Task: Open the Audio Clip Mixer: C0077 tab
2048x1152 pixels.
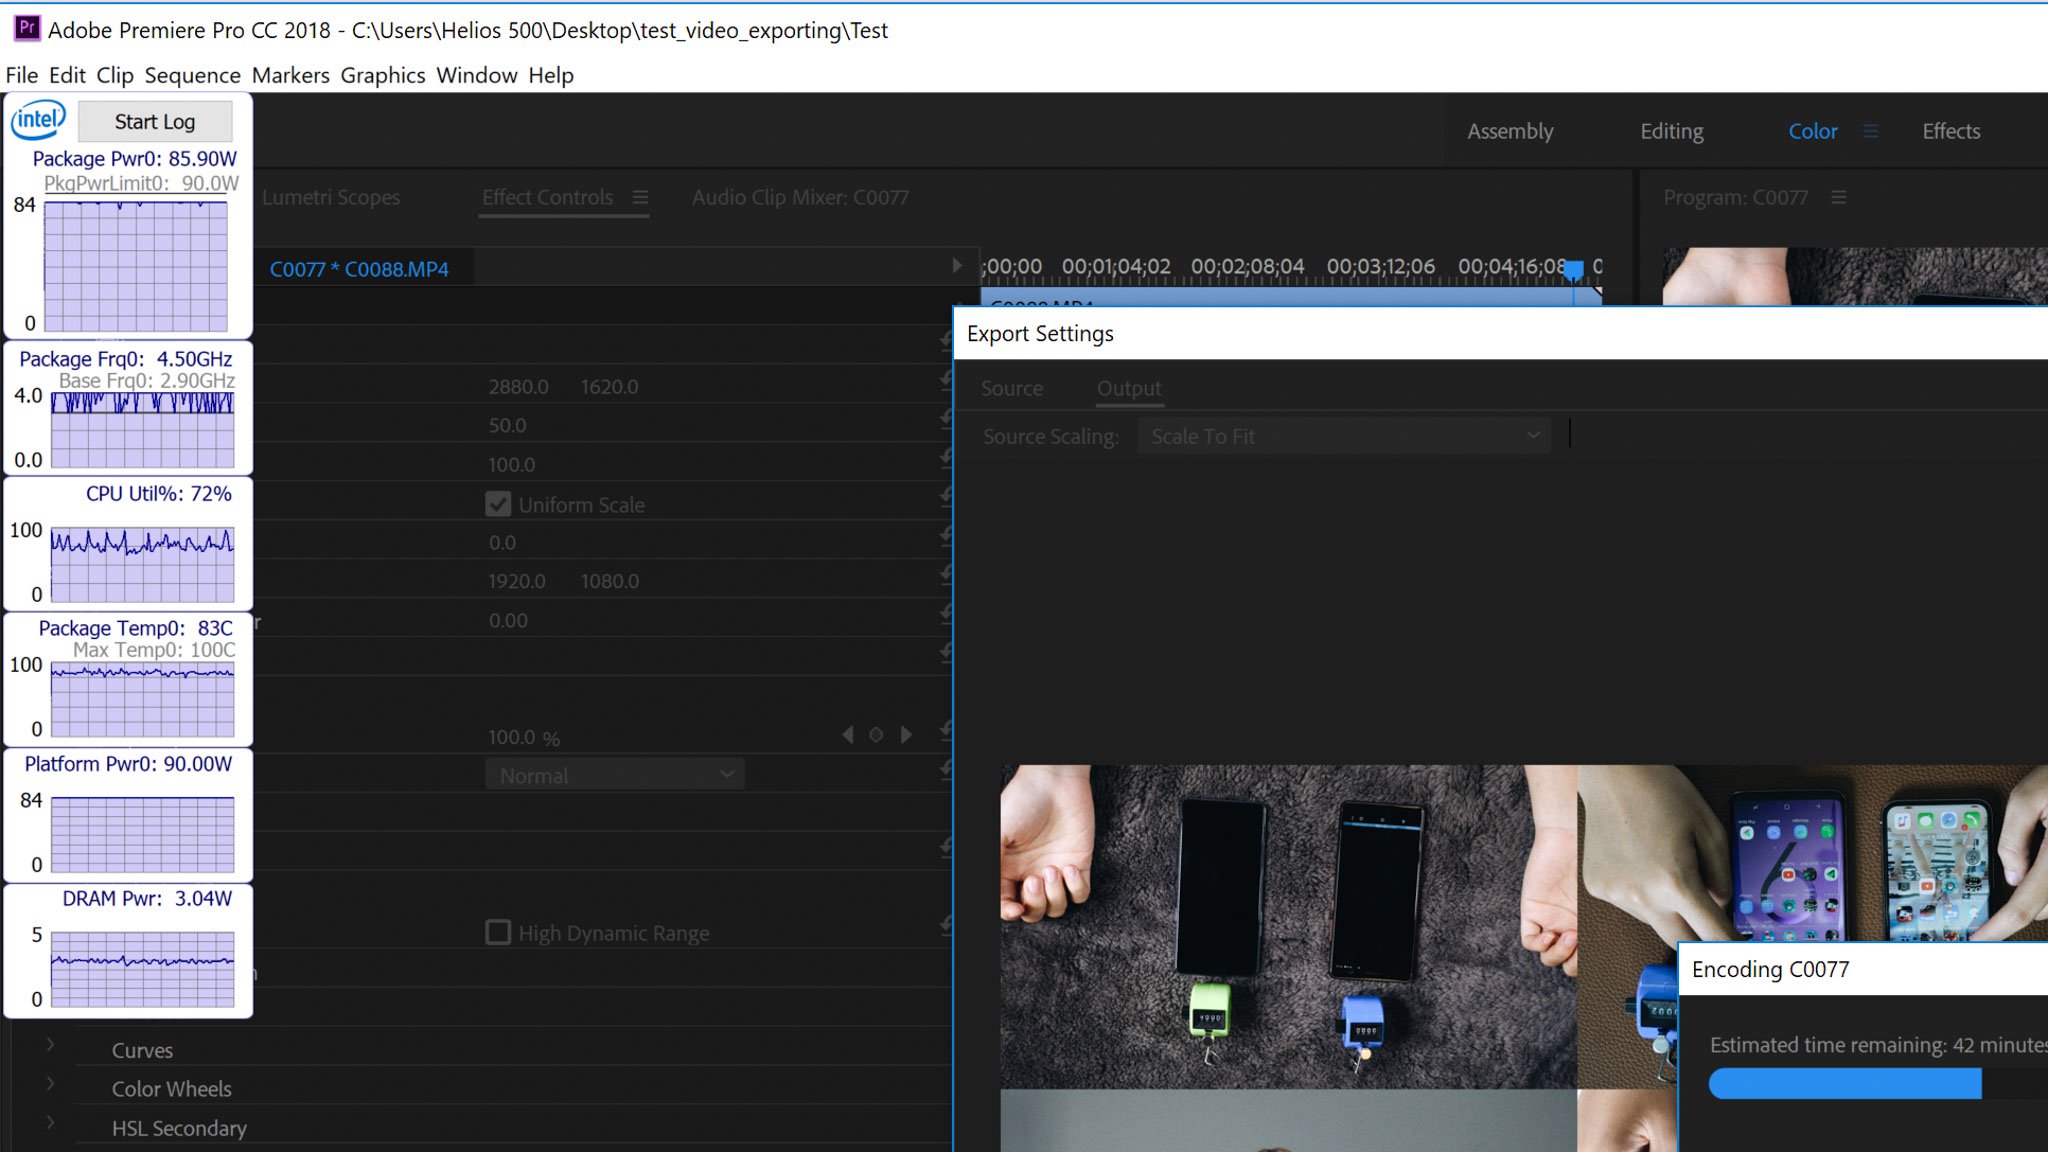Action: 800,197
